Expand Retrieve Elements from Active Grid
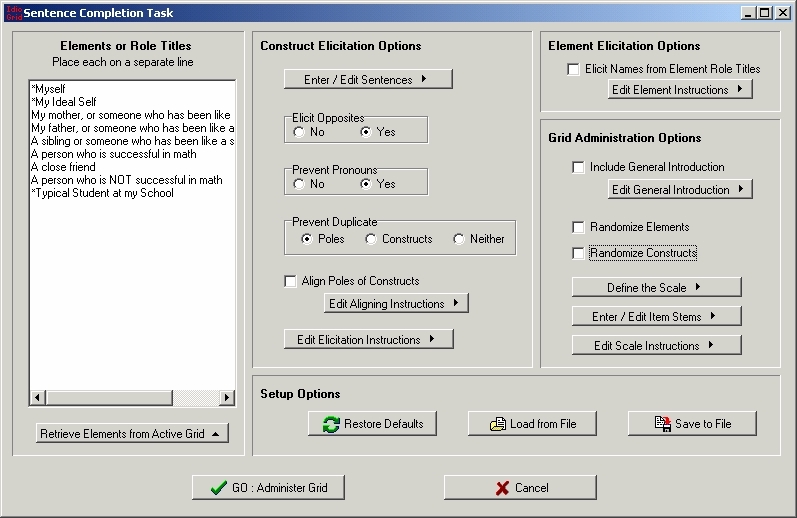Screen dimensions: 797x518 [132, 434]
